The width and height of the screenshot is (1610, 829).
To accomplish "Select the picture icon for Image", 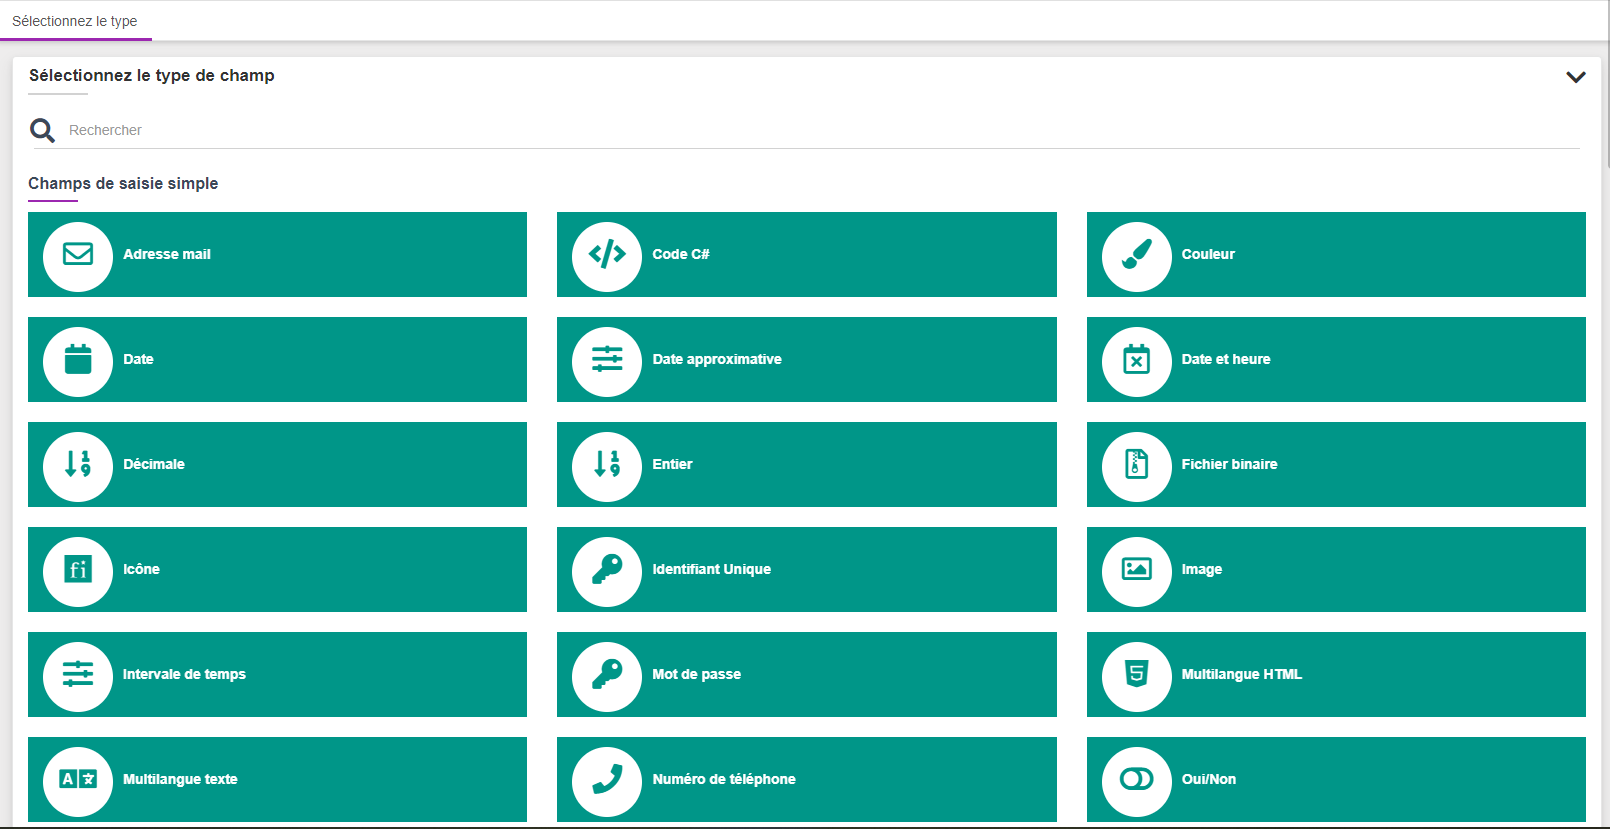I will click(x=1136, y=570).
